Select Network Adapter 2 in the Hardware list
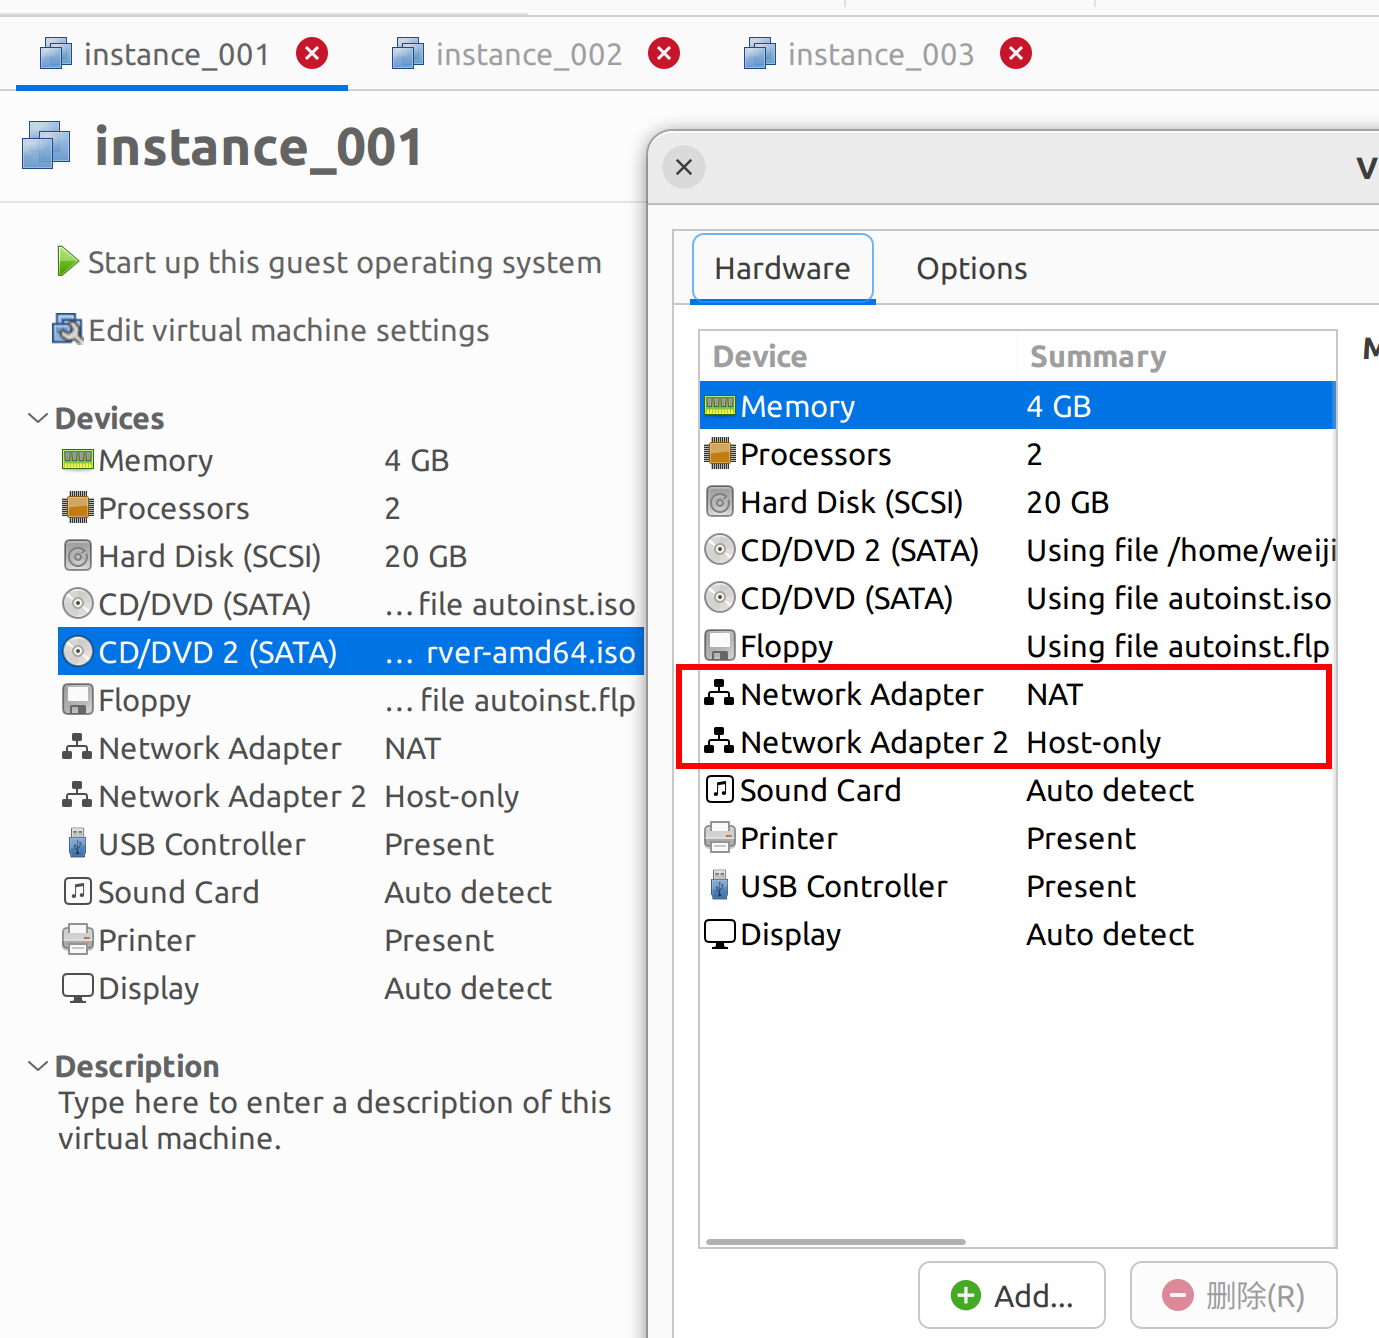 pyautogui.click(x=873, y=742)
